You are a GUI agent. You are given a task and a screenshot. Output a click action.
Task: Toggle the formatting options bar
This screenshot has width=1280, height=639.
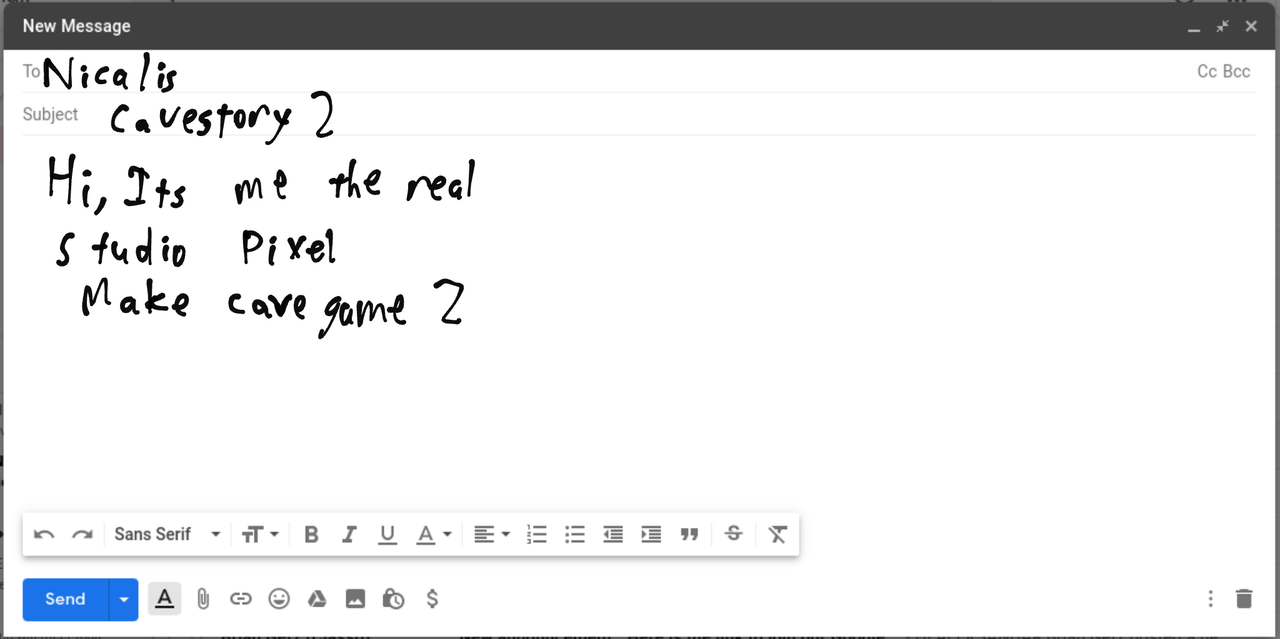click(x=165, y=599)
